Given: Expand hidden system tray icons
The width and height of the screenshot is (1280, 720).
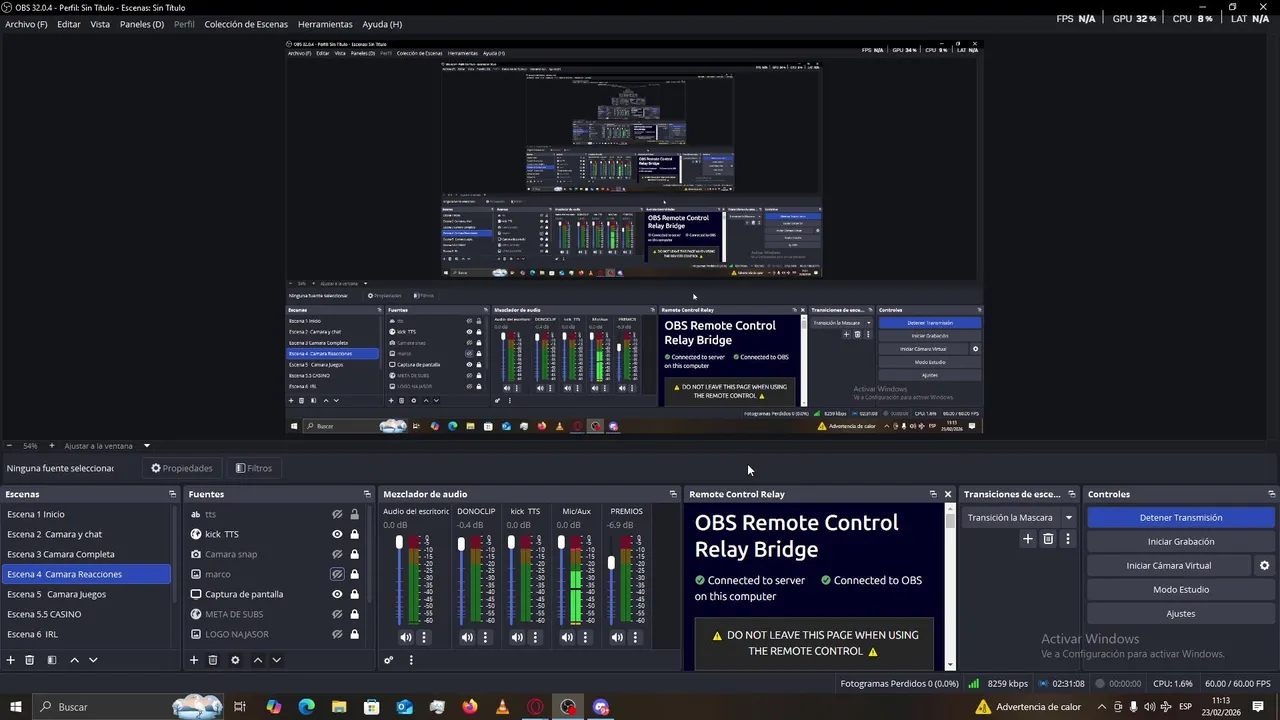Looking at the screenshot, I should point(1102,707).
